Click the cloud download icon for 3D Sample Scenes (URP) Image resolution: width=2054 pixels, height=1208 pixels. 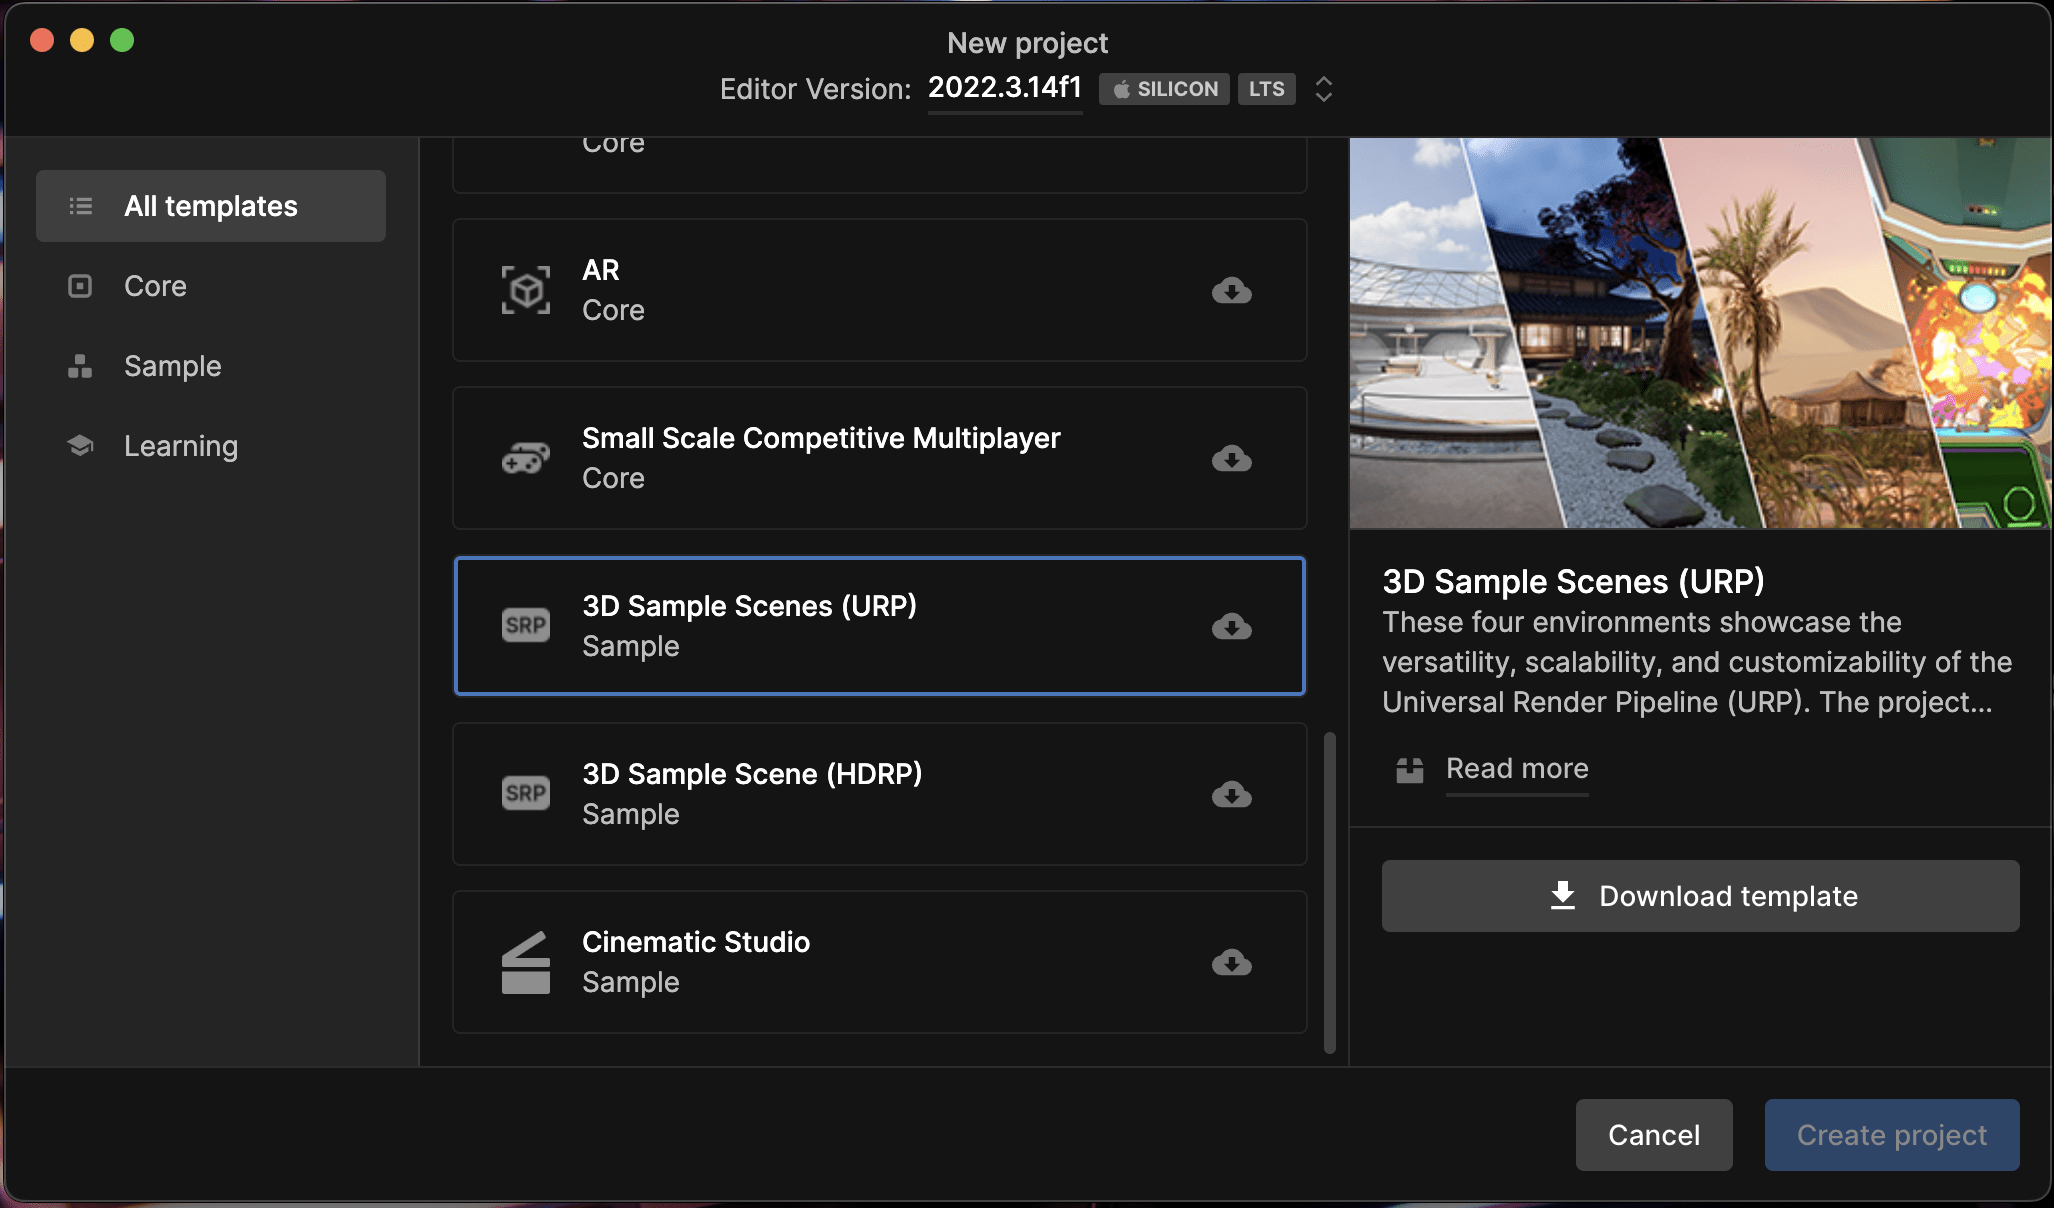1231,627
